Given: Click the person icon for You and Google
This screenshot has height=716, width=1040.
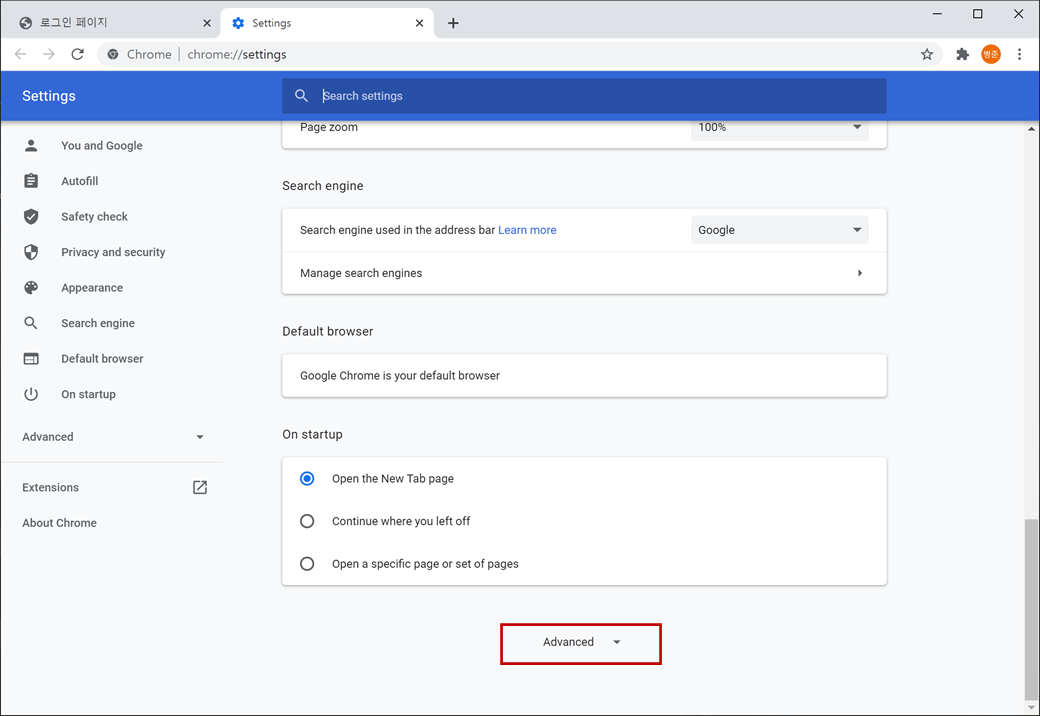Looking at the screenshot, I should (31, 145).
